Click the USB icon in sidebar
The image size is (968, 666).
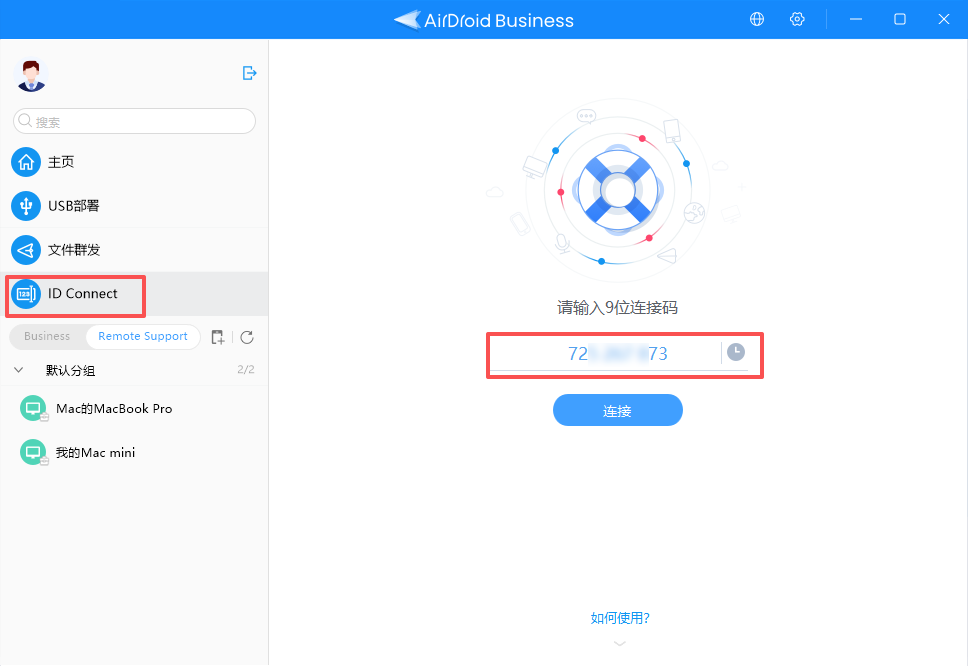[26, 206]
